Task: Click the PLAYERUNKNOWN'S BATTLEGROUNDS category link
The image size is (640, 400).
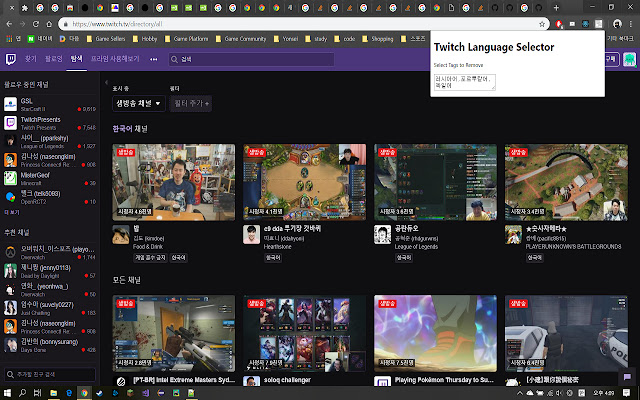Action: (573, 247)
